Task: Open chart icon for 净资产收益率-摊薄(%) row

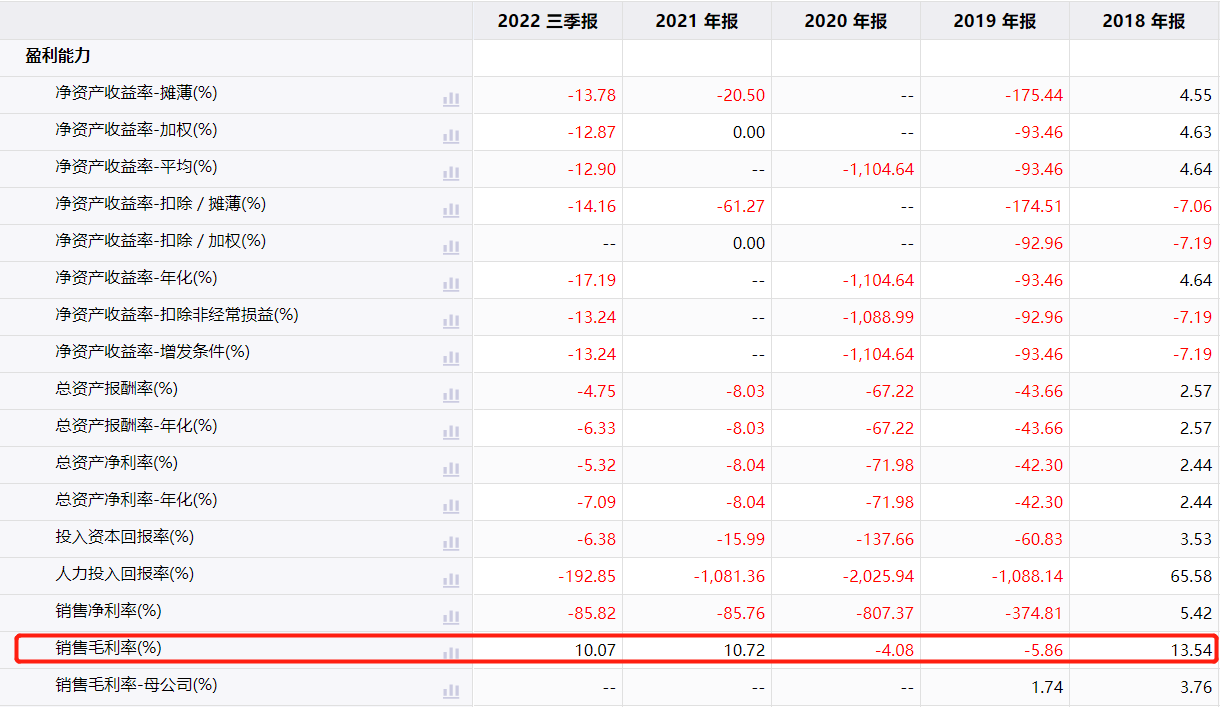Action: pos(451,98)
